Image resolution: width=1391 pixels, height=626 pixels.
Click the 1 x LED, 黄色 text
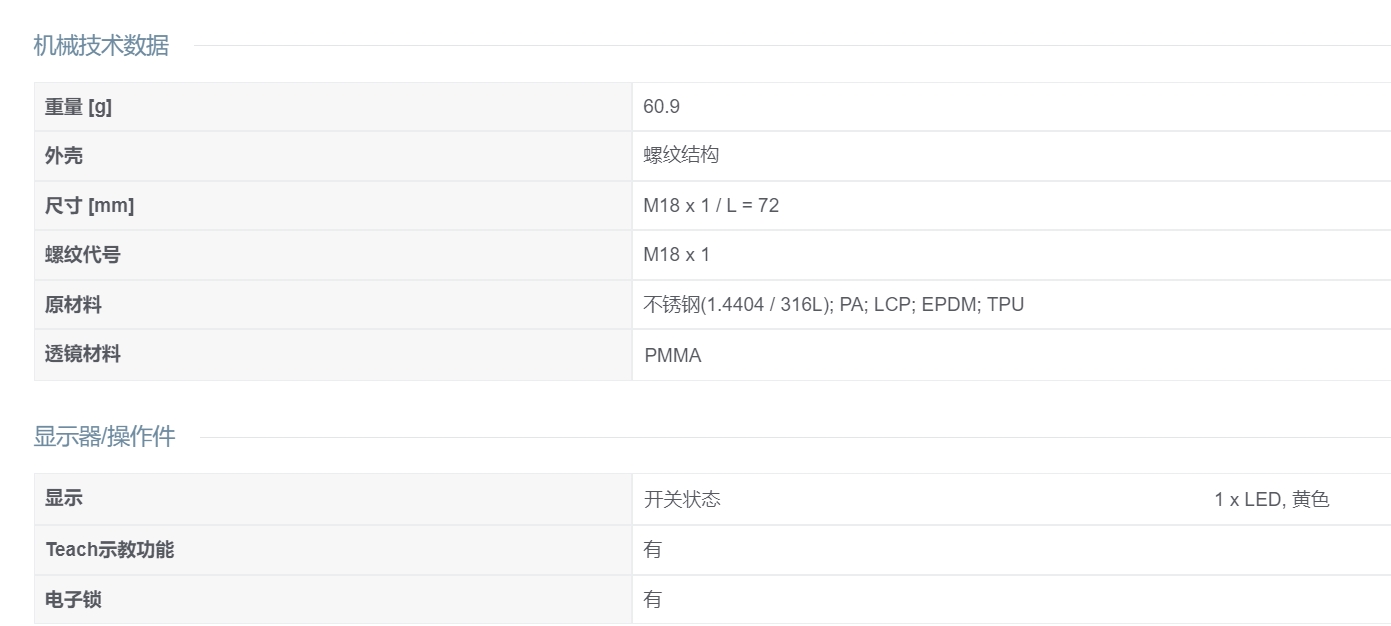[x=1271, y=500]
